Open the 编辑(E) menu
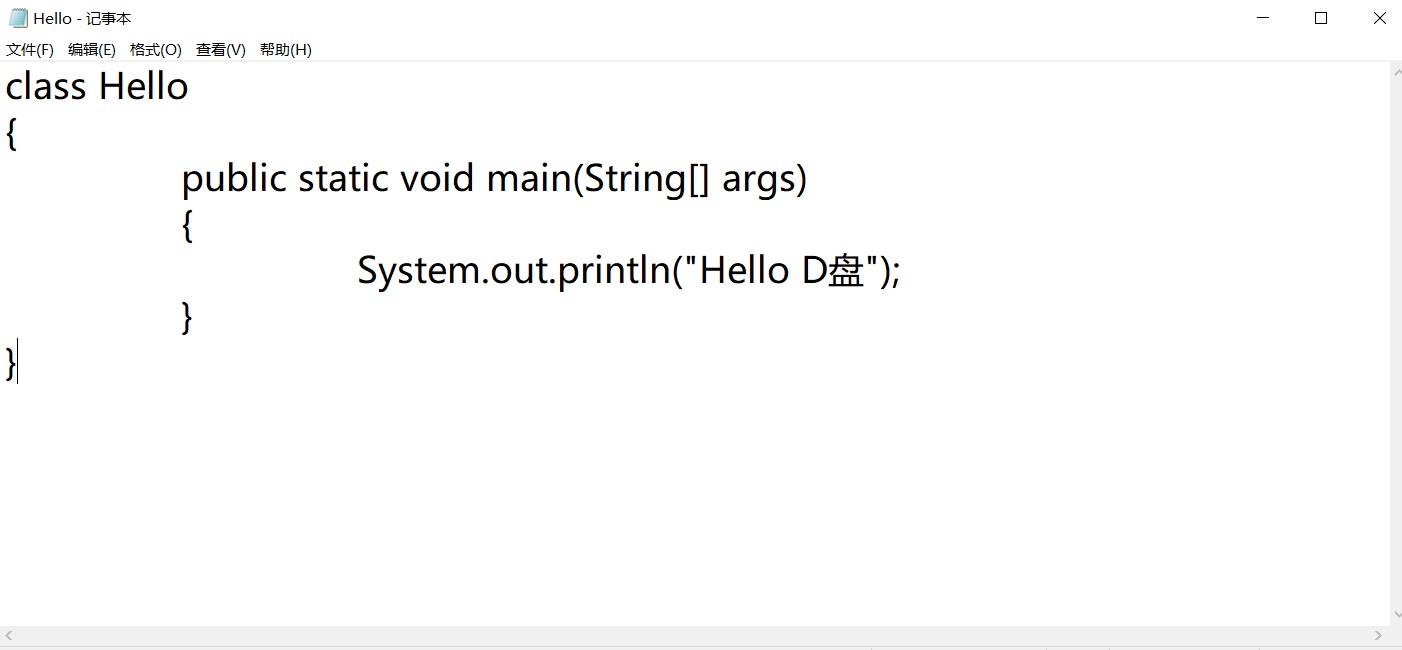 point(92,50)
